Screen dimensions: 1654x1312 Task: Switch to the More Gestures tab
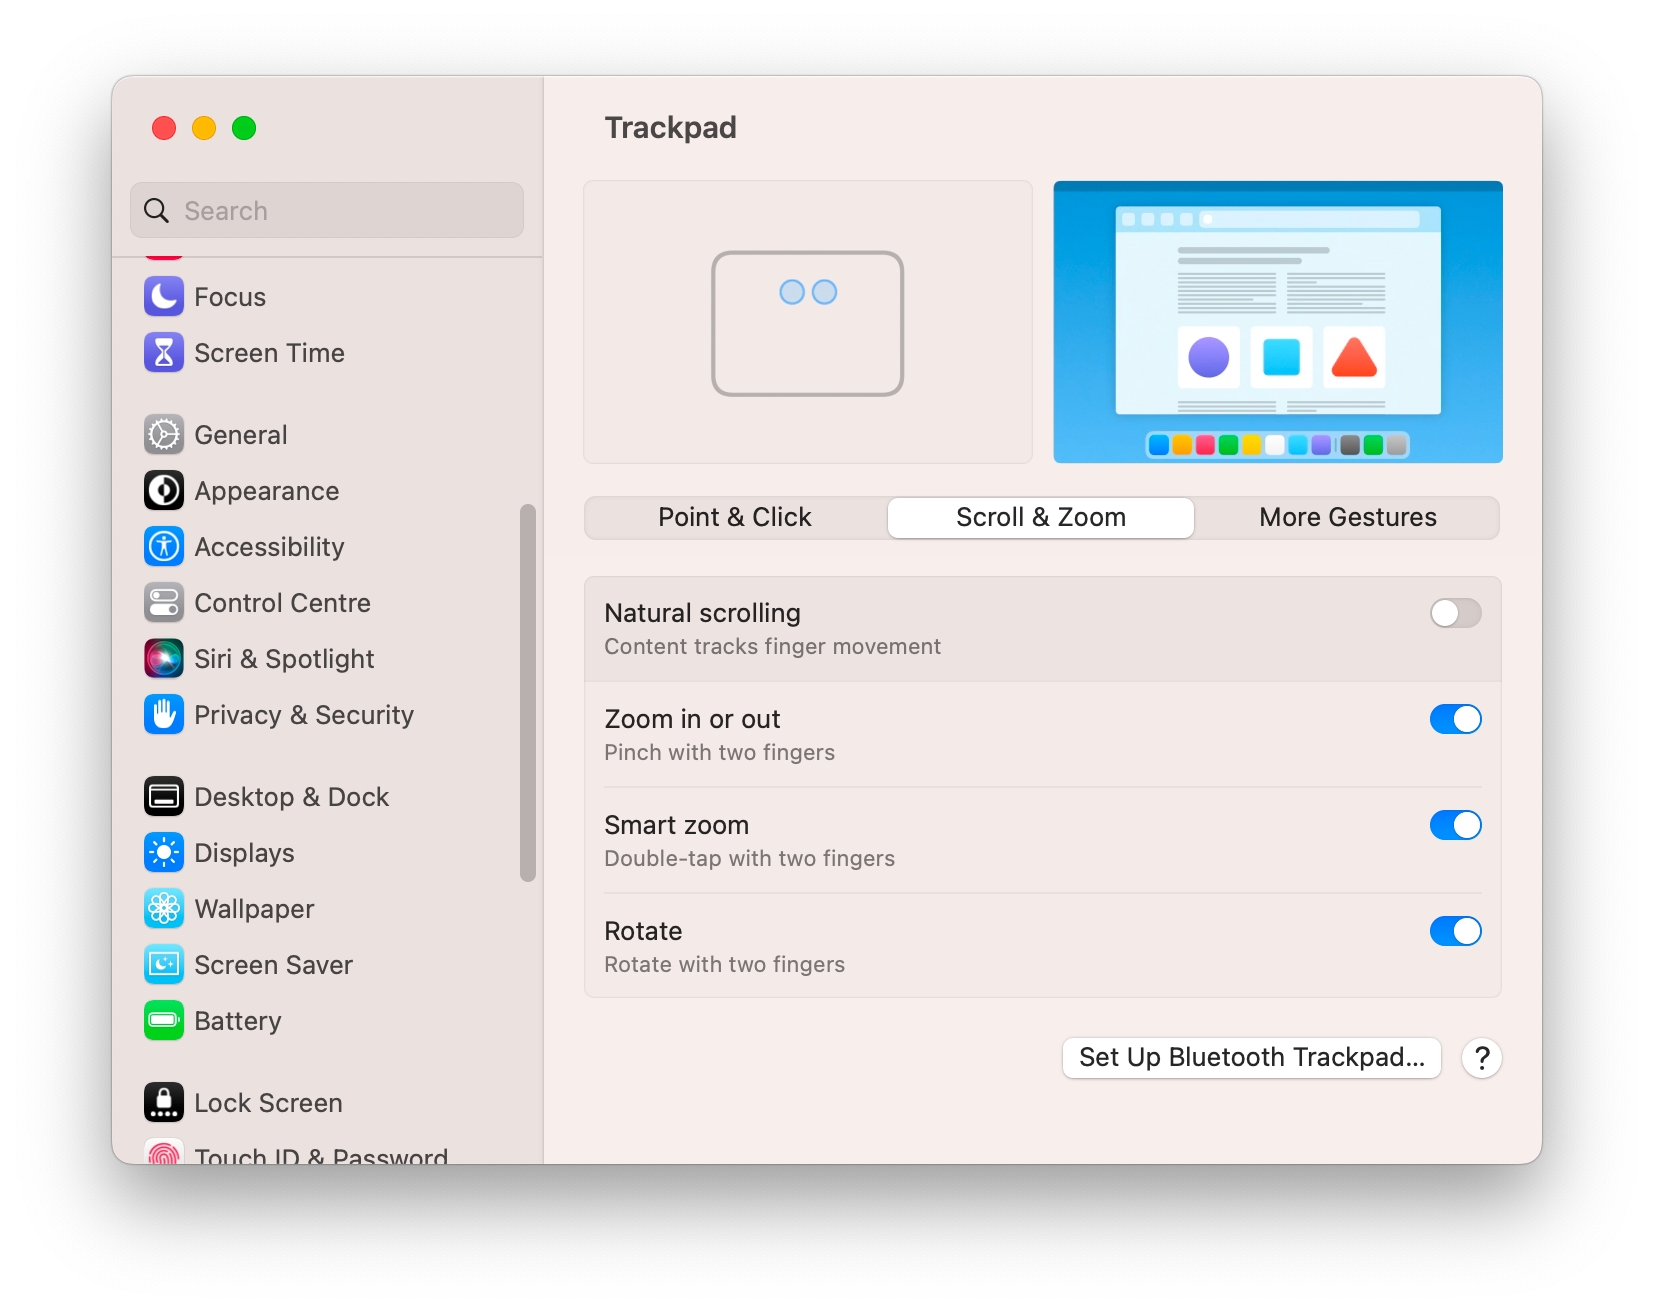click(x=1347, y=517)
